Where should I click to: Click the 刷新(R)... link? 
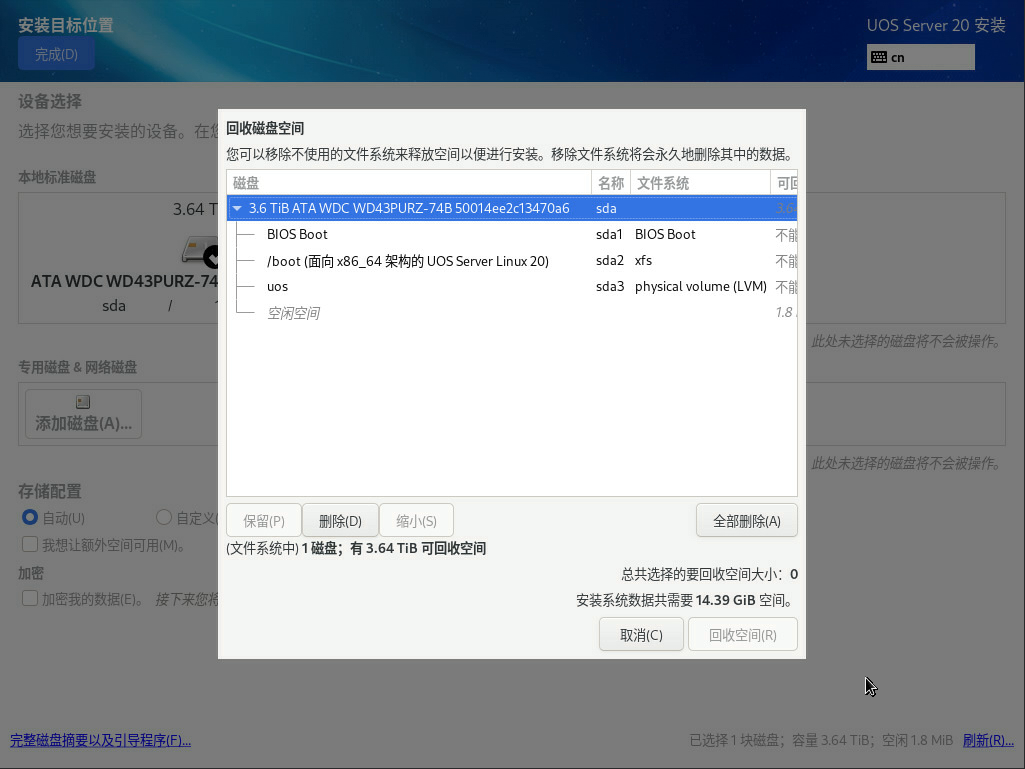point(988,740)
